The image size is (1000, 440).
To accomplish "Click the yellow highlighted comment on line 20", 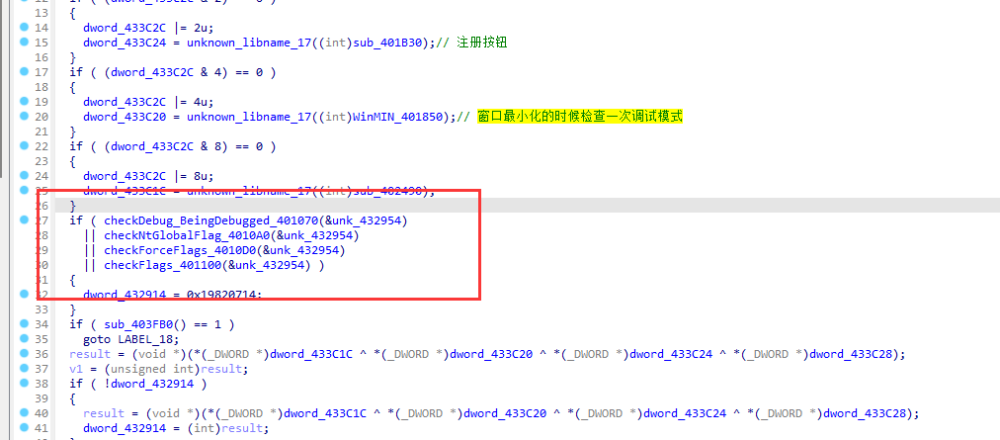I will click(x=579, y=117).
